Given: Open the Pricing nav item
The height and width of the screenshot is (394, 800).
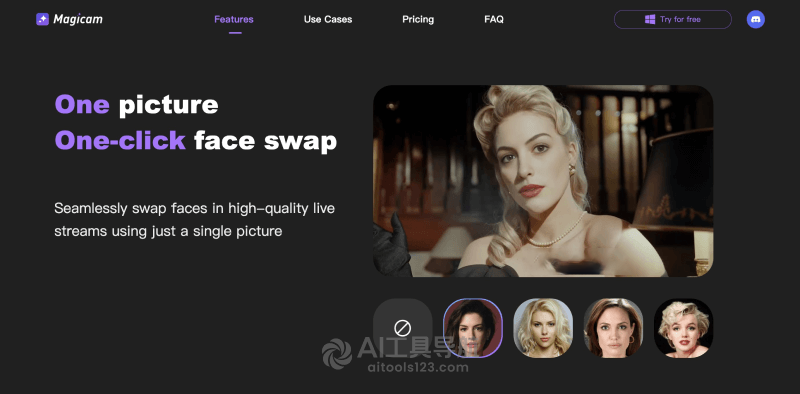Looking at the screenshot, I should click(418, 19).
